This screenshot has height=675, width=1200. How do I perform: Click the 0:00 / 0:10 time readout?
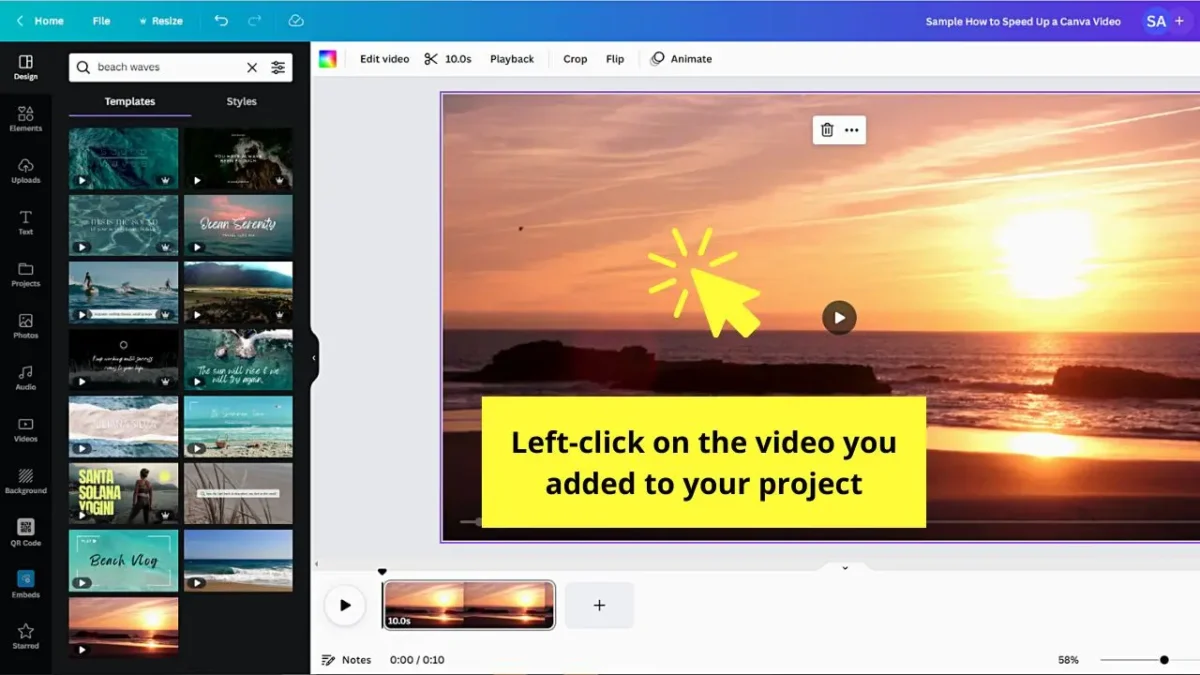417,660
